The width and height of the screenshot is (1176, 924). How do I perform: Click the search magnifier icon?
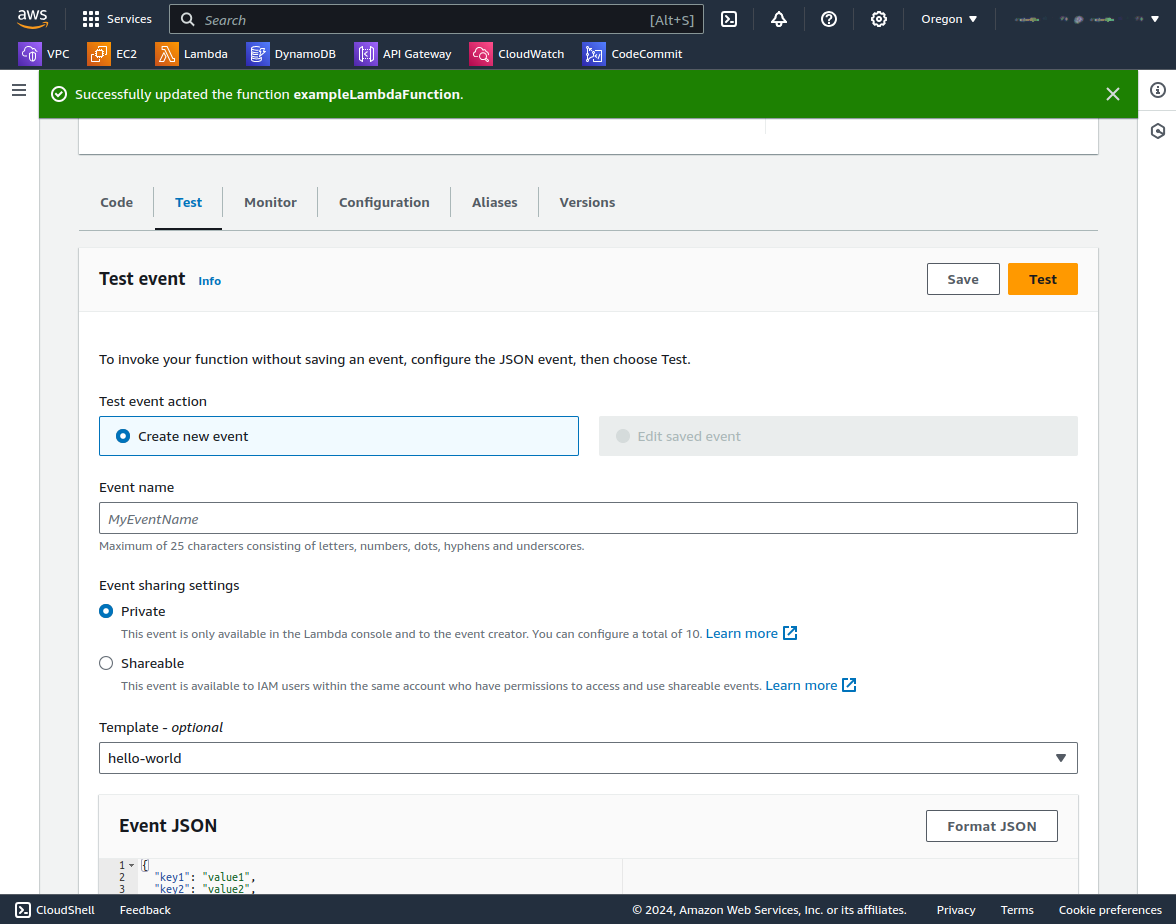pos(188,20)
